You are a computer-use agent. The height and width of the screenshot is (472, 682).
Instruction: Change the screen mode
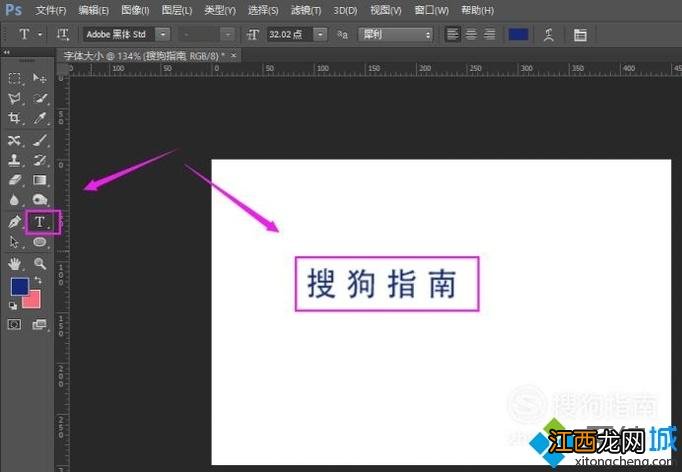click(40, 324)
